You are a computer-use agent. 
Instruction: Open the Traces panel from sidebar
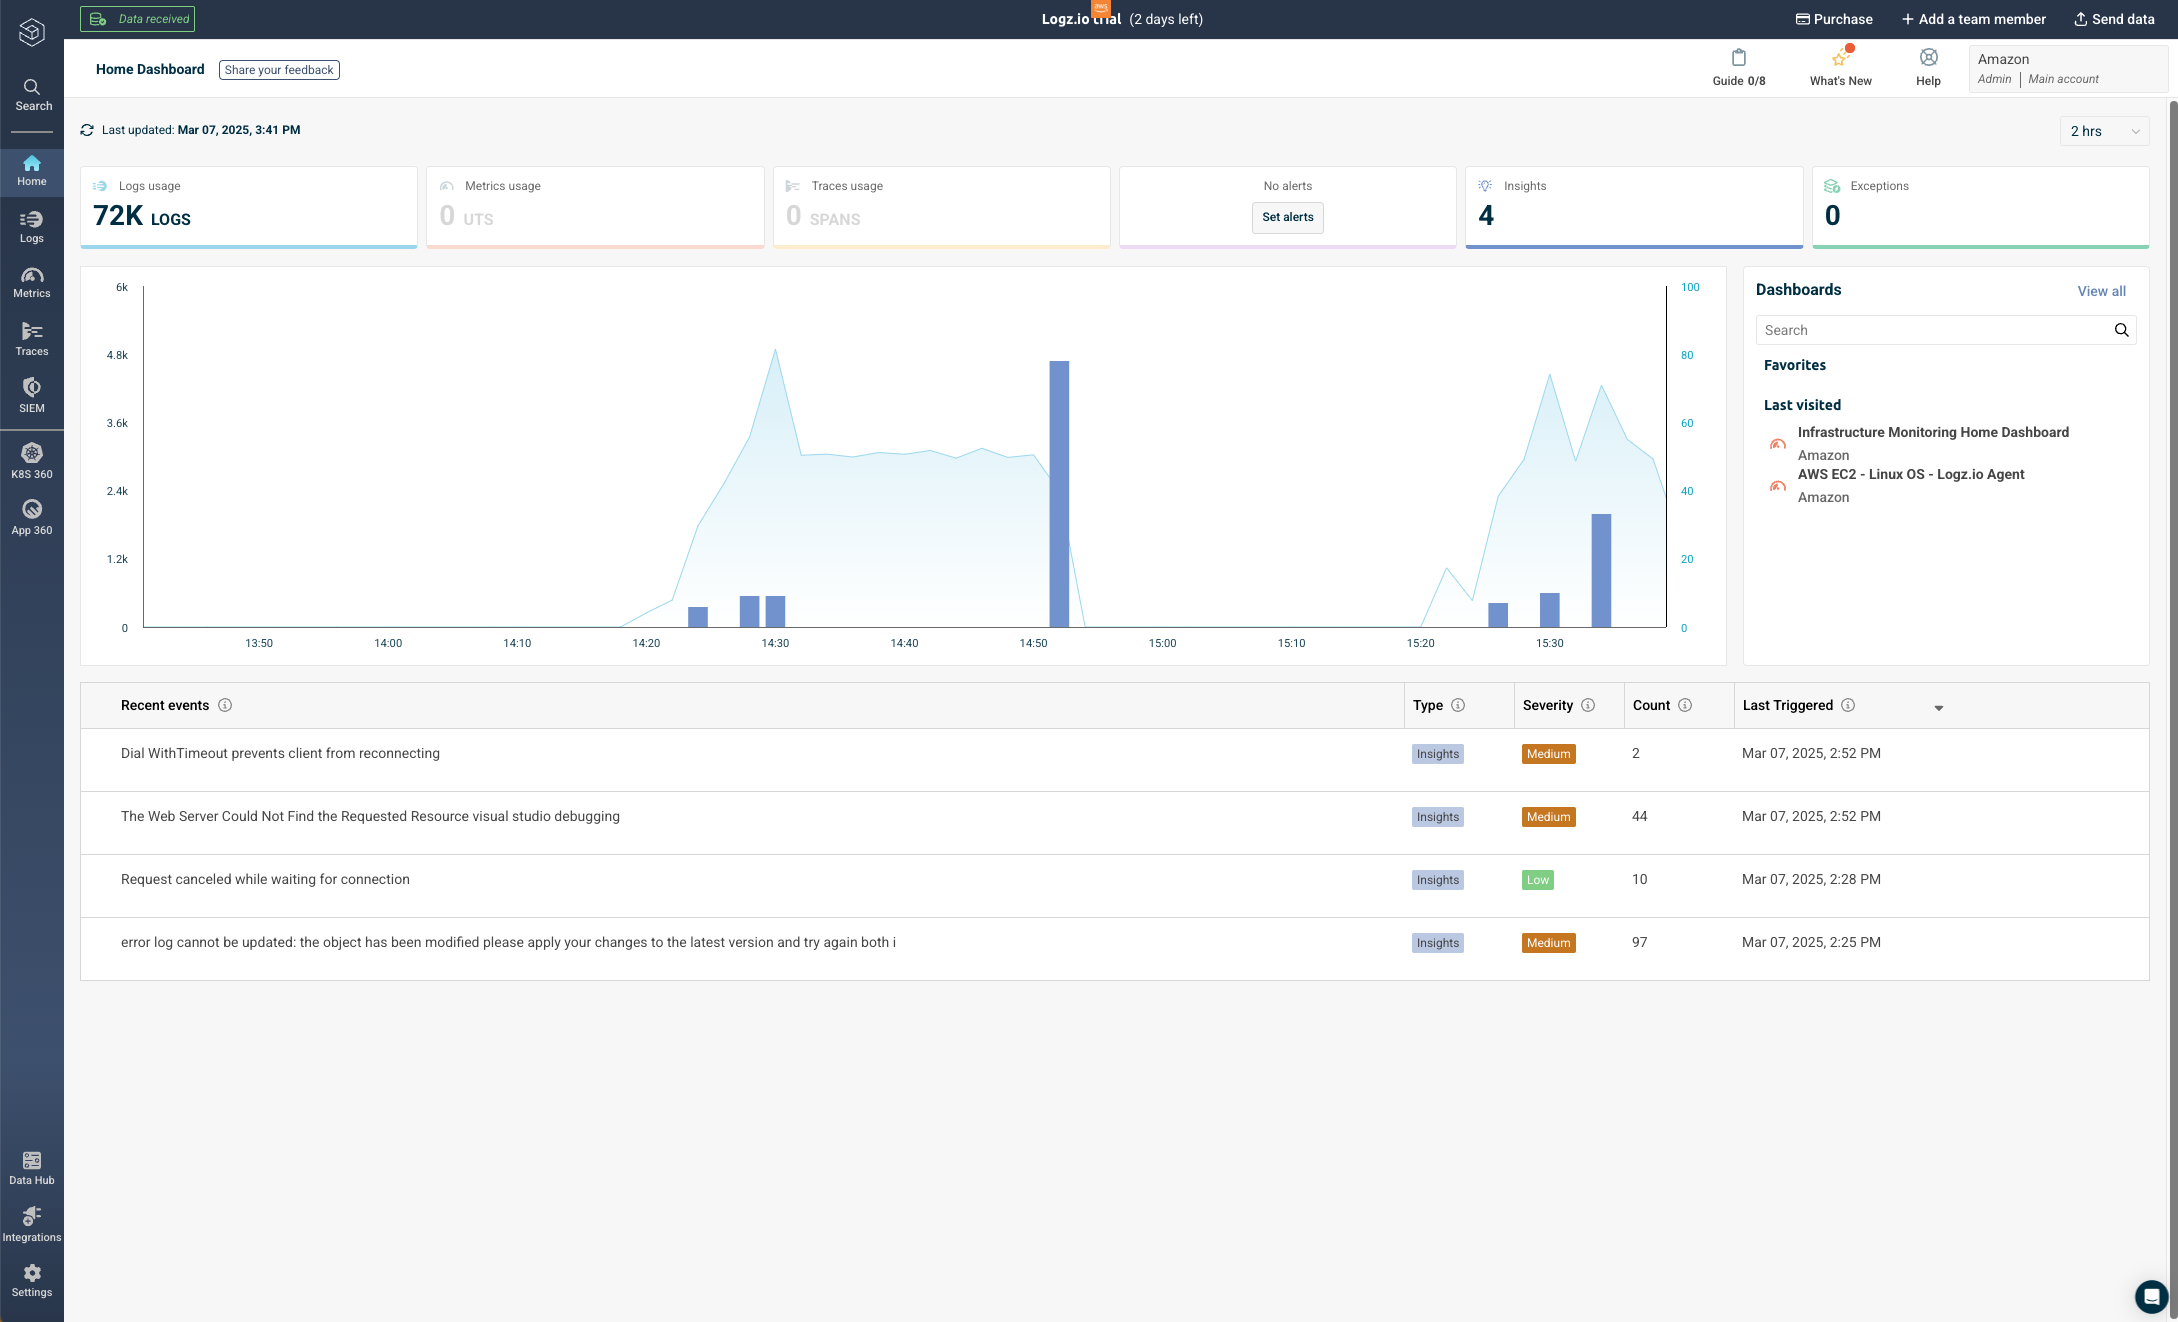(32, 339)
